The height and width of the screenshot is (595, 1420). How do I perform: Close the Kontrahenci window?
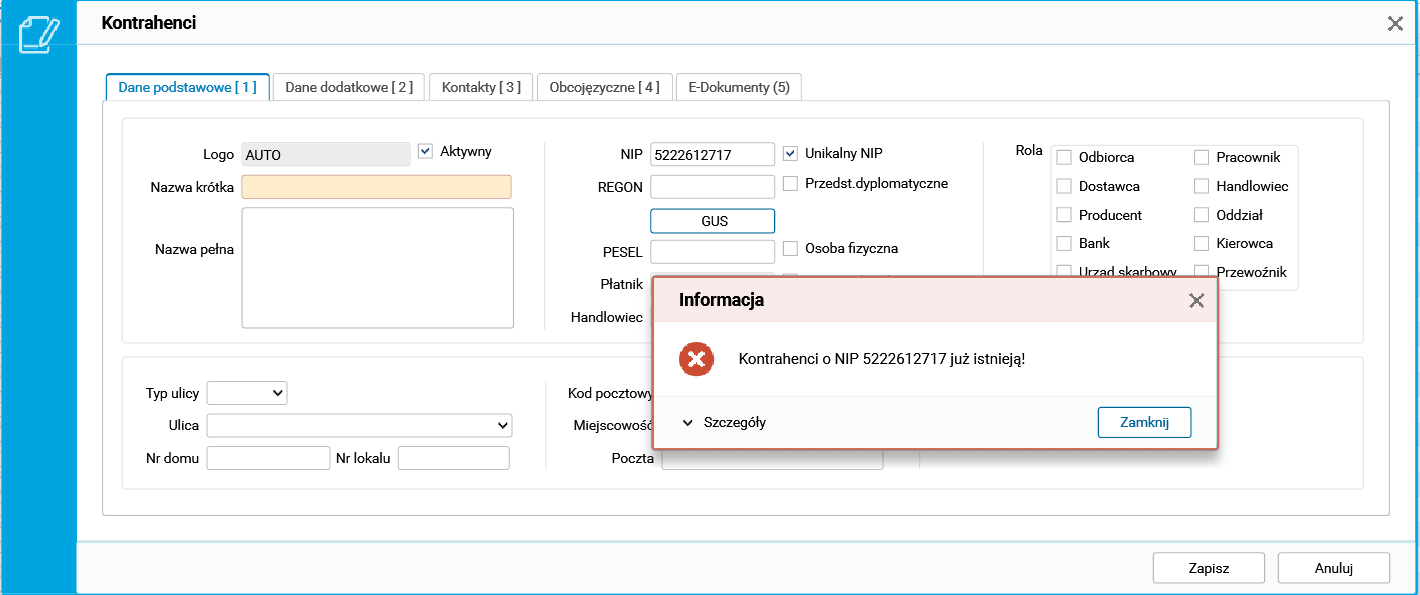(x=1395, y=24)
